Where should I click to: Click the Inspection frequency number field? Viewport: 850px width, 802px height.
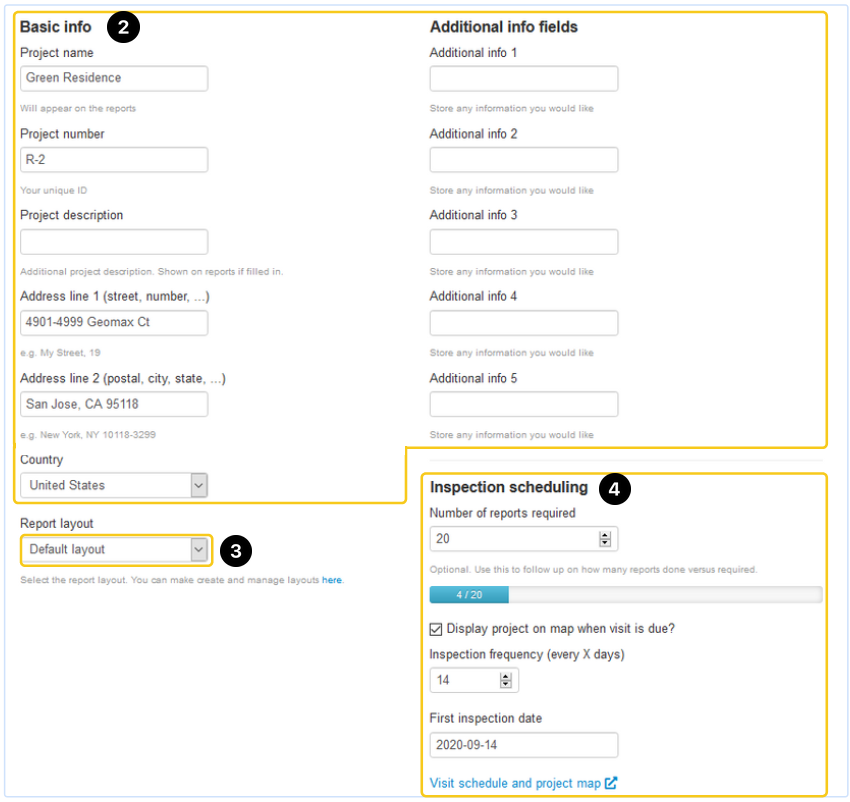pos(465,680)
